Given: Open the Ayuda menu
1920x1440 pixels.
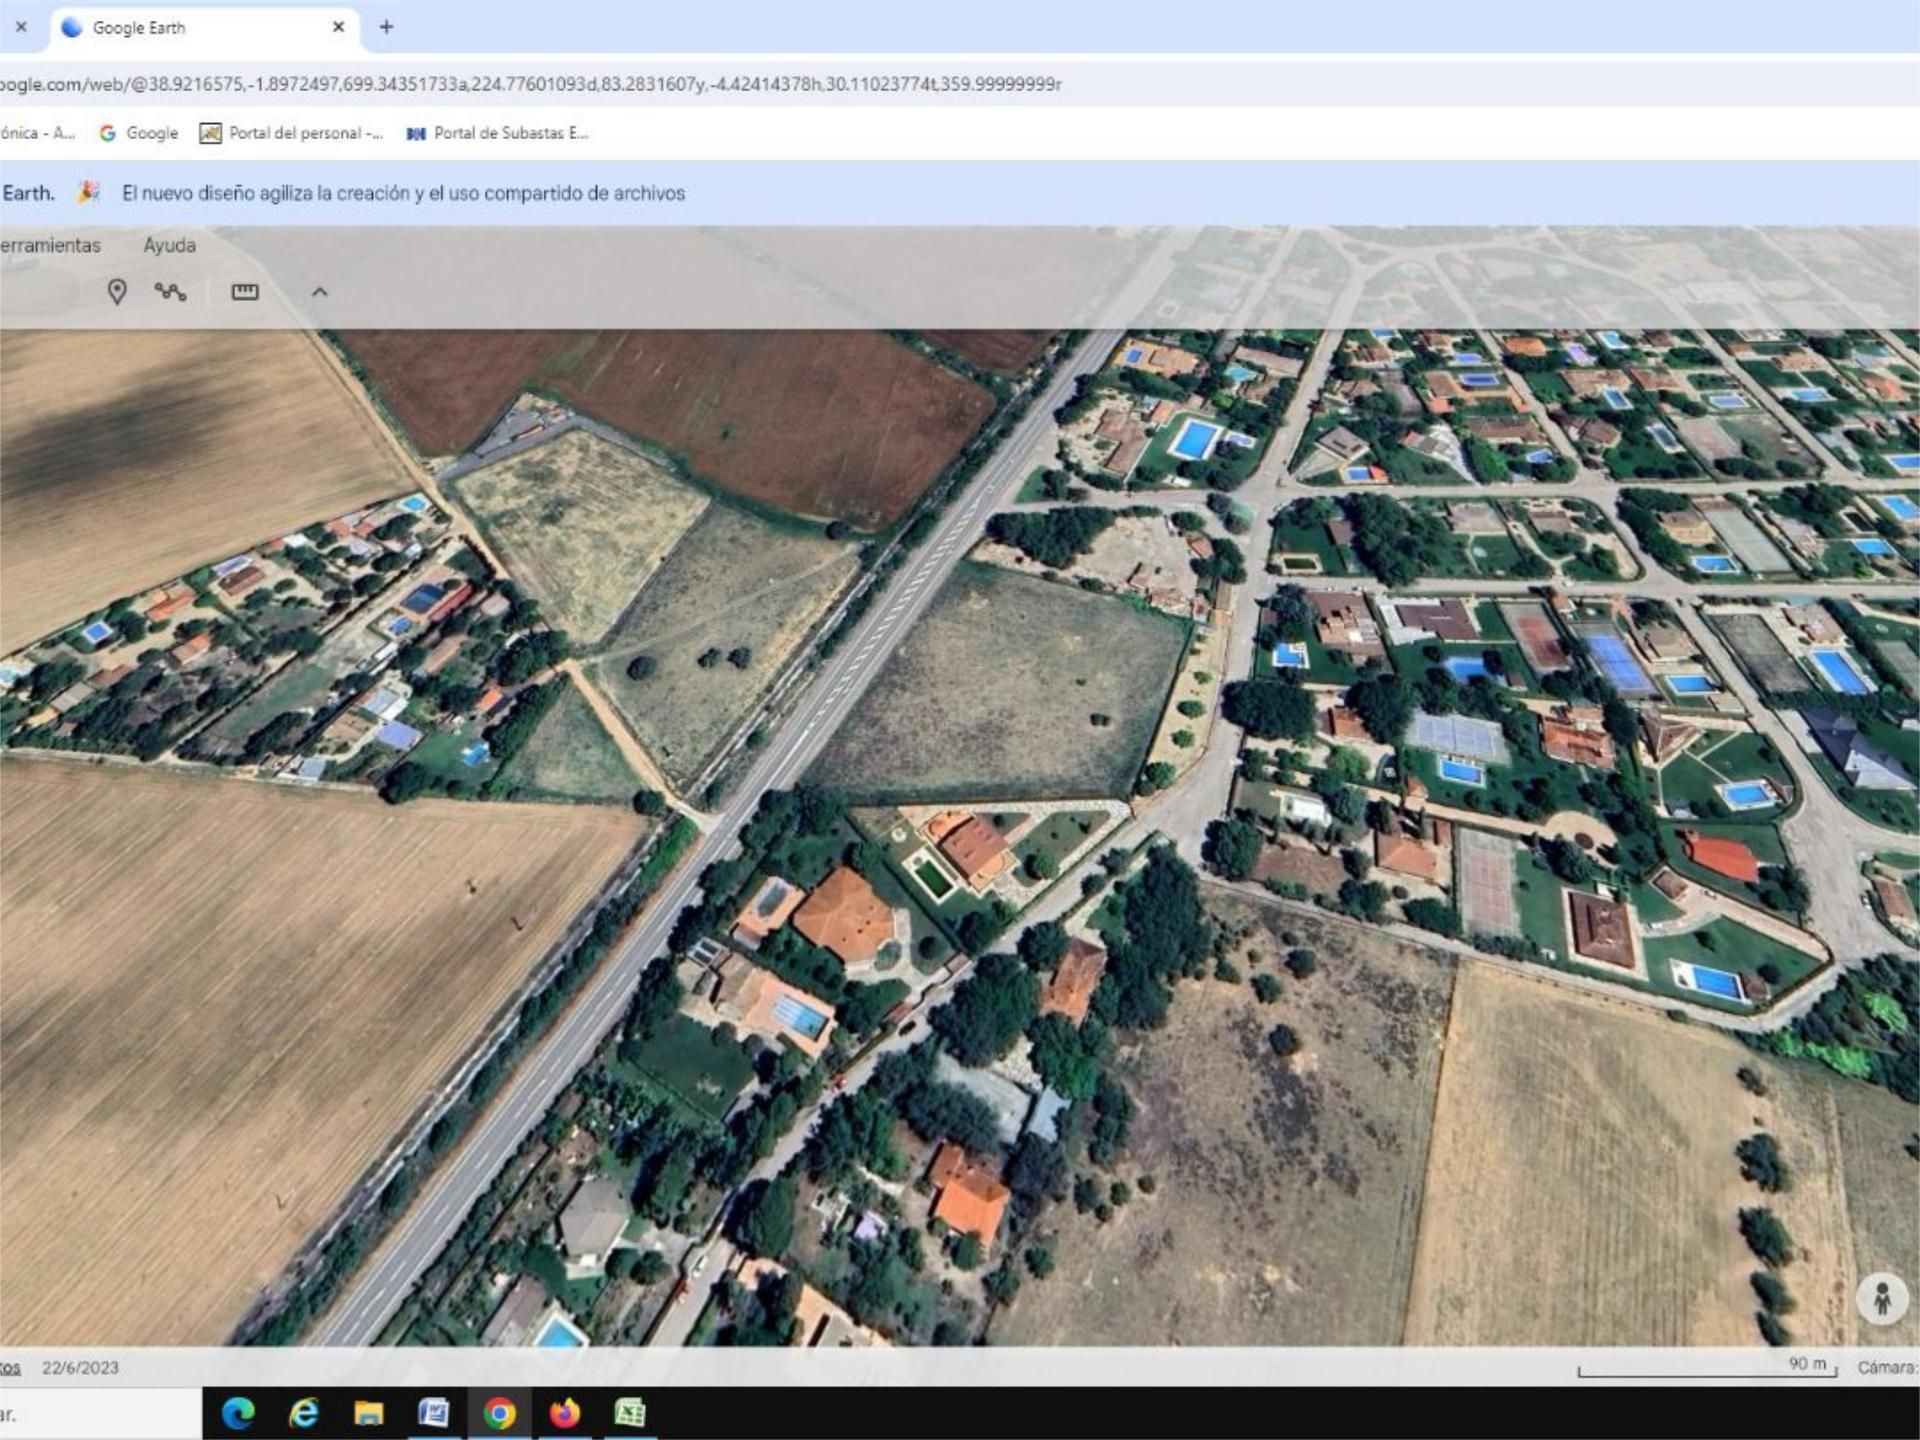Looking at the screenshot, I should click(170, 245).
